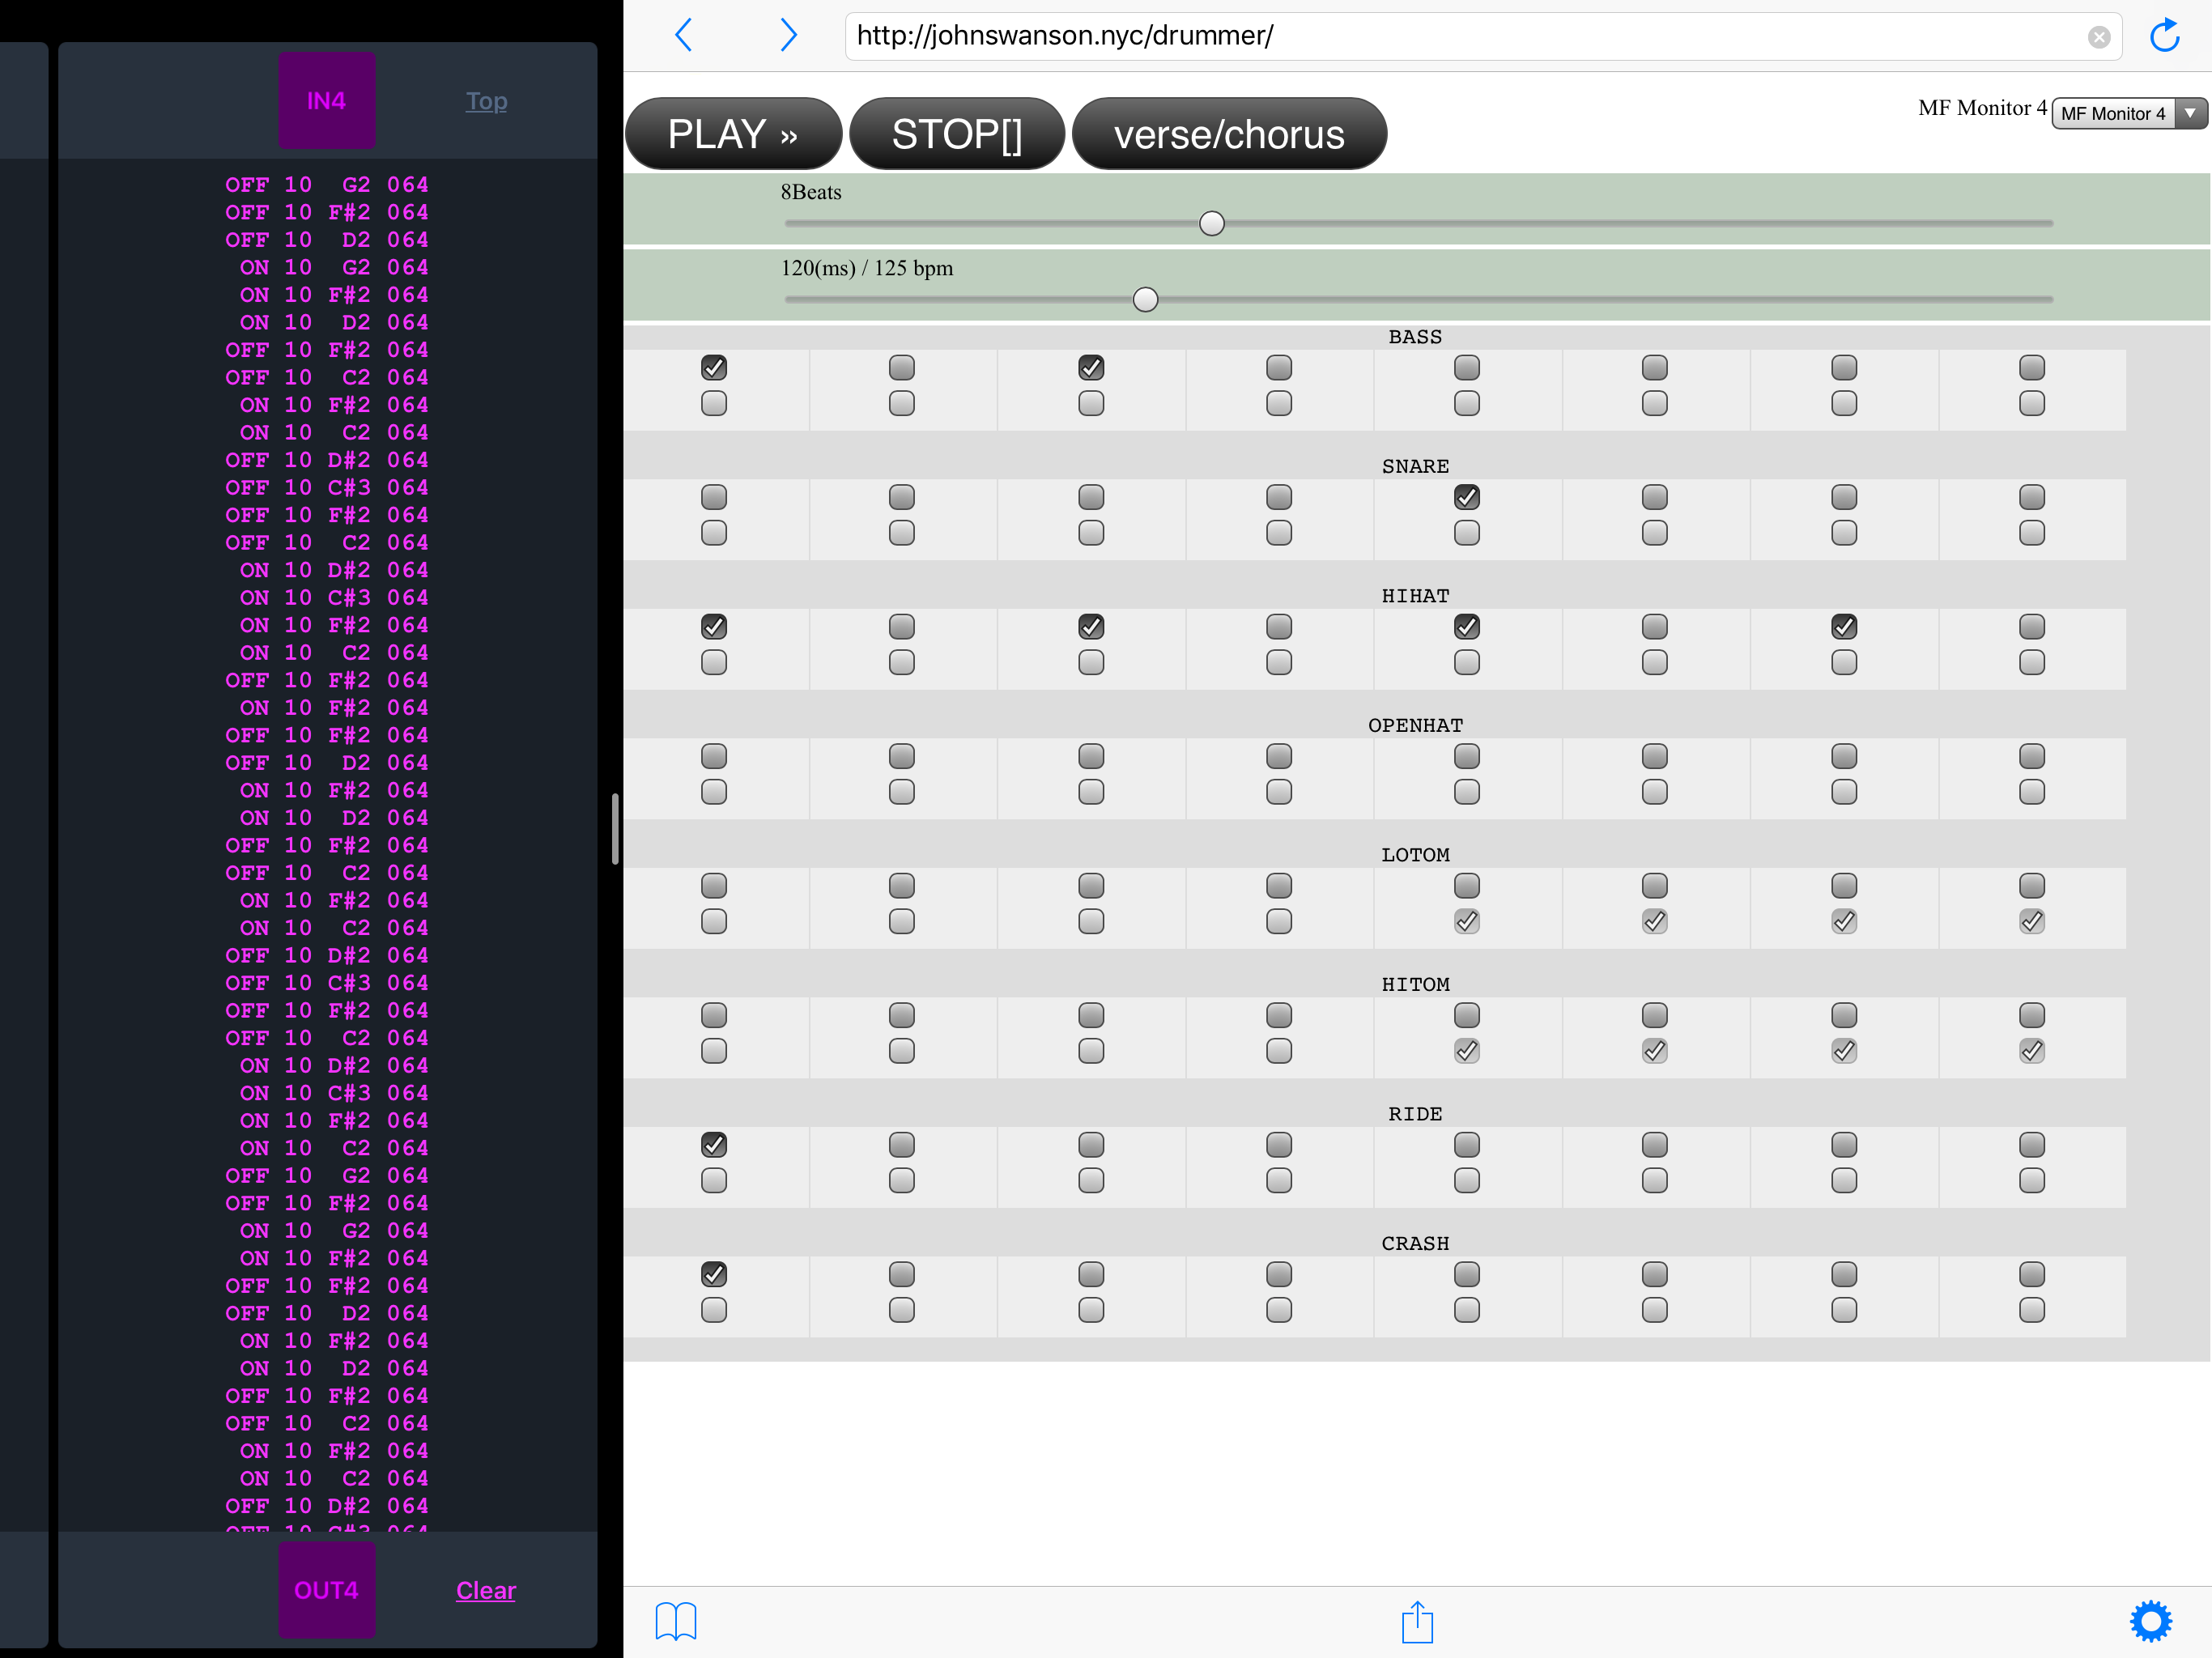
Task: Select the IN4 tab in MIDI monitor
Action: [327, 101]
